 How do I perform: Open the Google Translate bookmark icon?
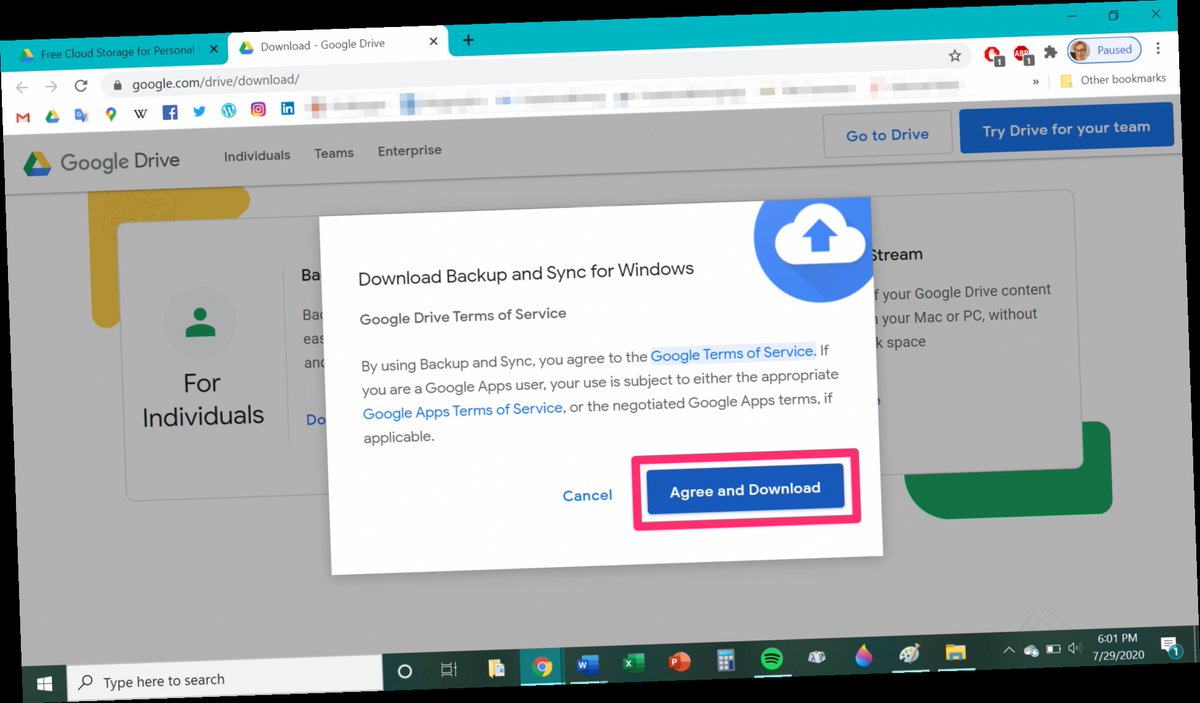pyautogui.click(x=81, y=115)
